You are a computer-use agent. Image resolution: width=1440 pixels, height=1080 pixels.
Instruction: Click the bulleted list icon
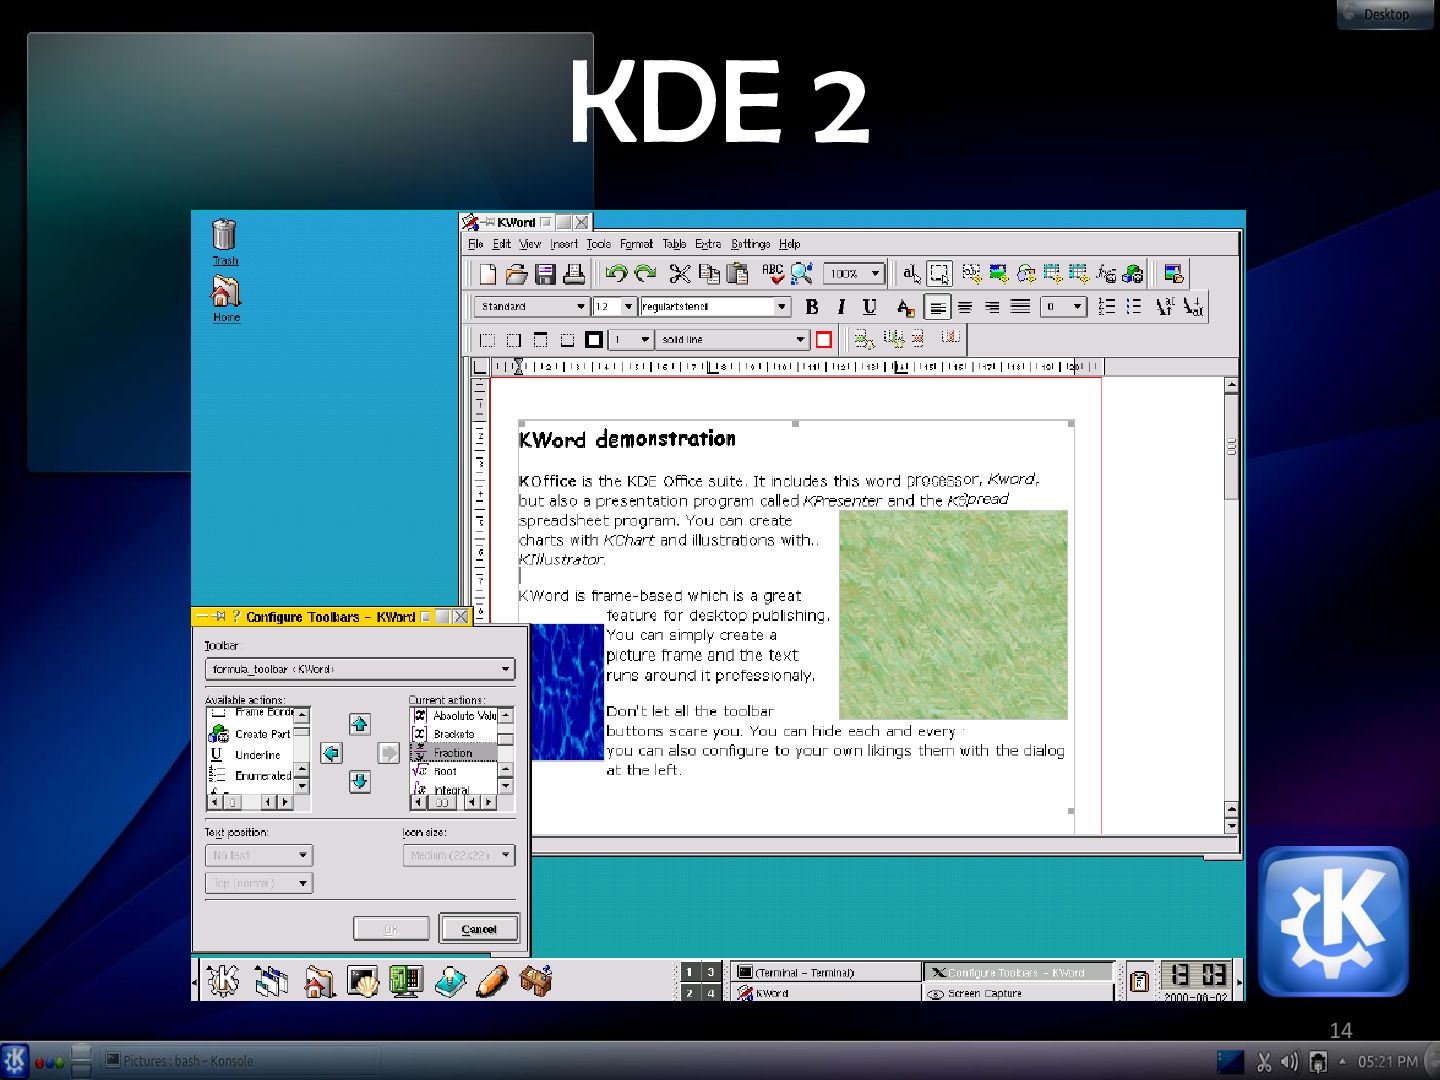point(1133,307)
